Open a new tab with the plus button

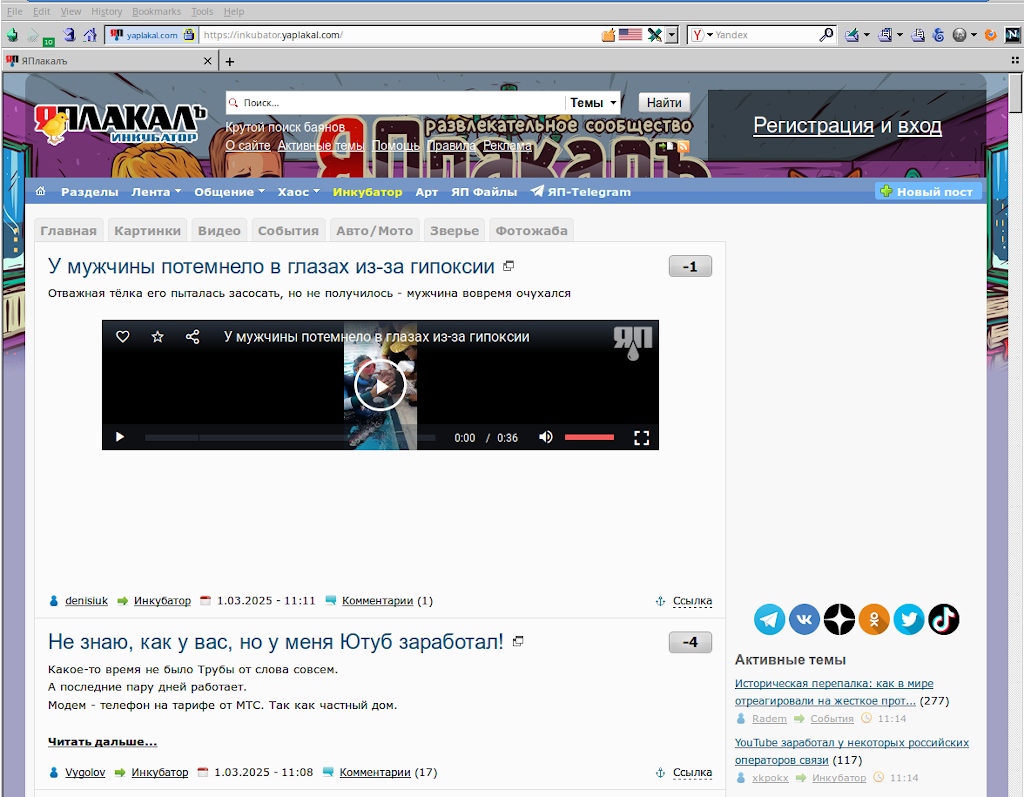pyautogui.click(x=230, y=61)
